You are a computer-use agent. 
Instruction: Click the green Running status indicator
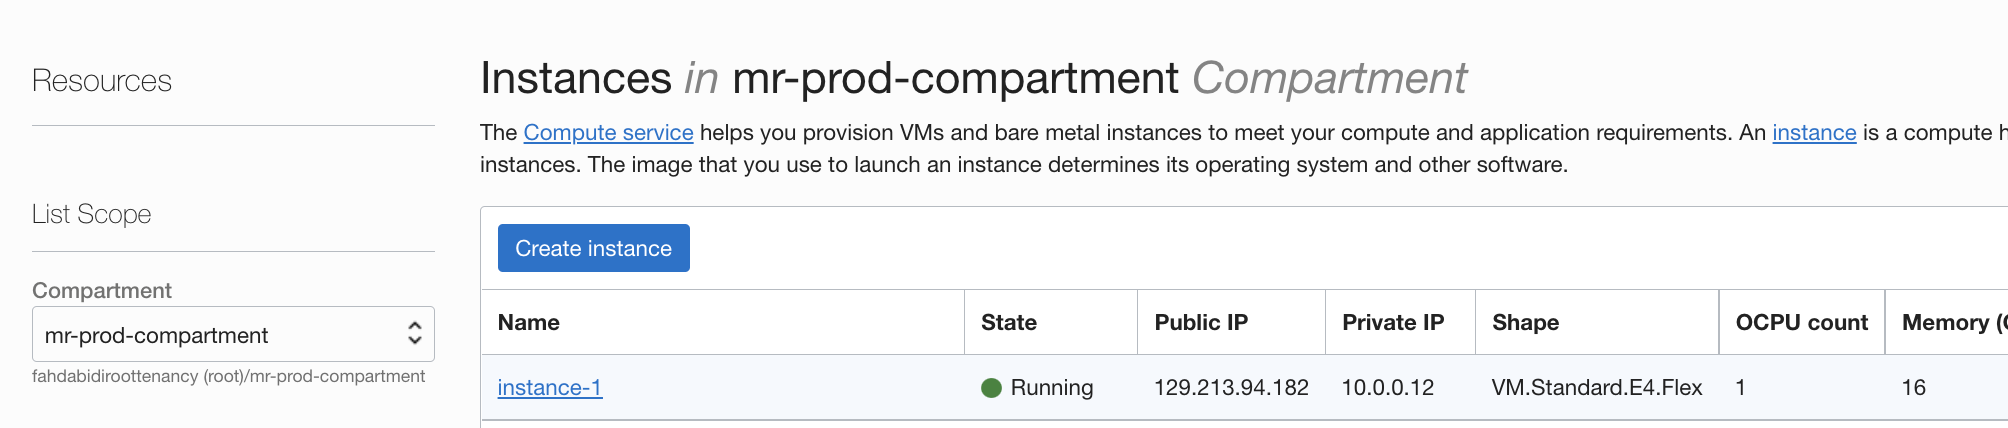click(991, 388)
